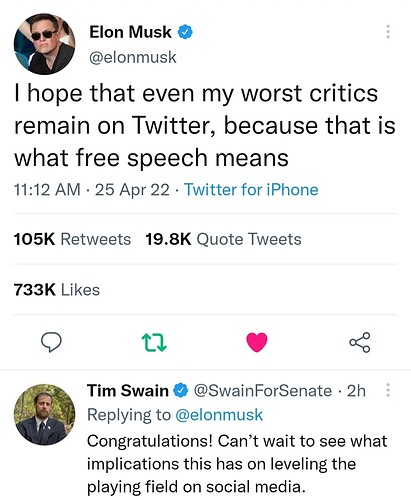View the 19.8K Quote Tweets list
The height and width of the screenshot is (500, 411).
click(x=223, y=239)
